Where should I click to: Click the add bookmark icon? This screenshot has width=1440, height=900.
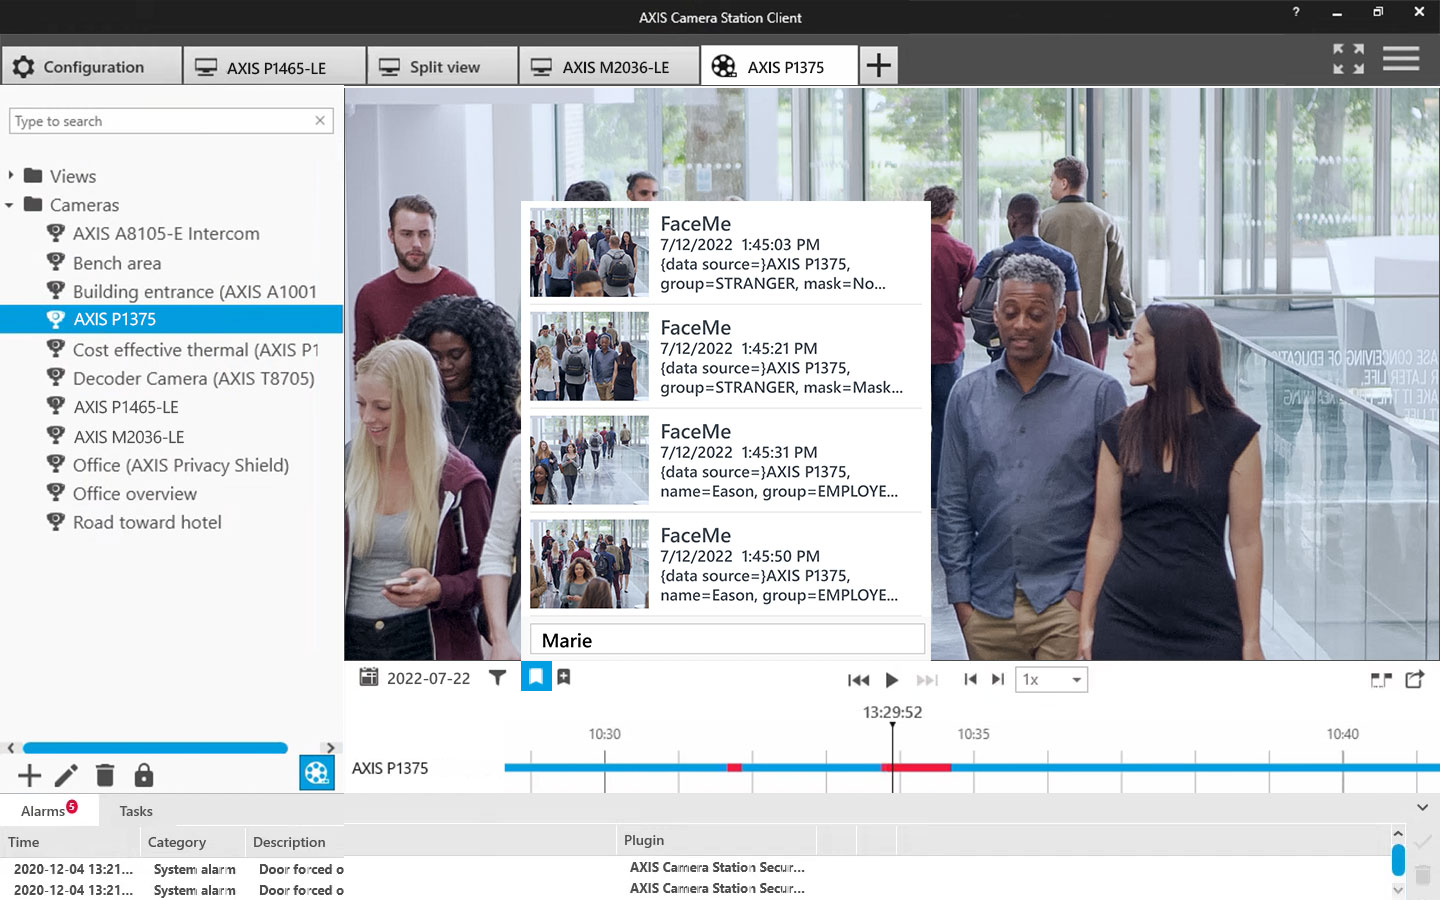tap(564, 678)
